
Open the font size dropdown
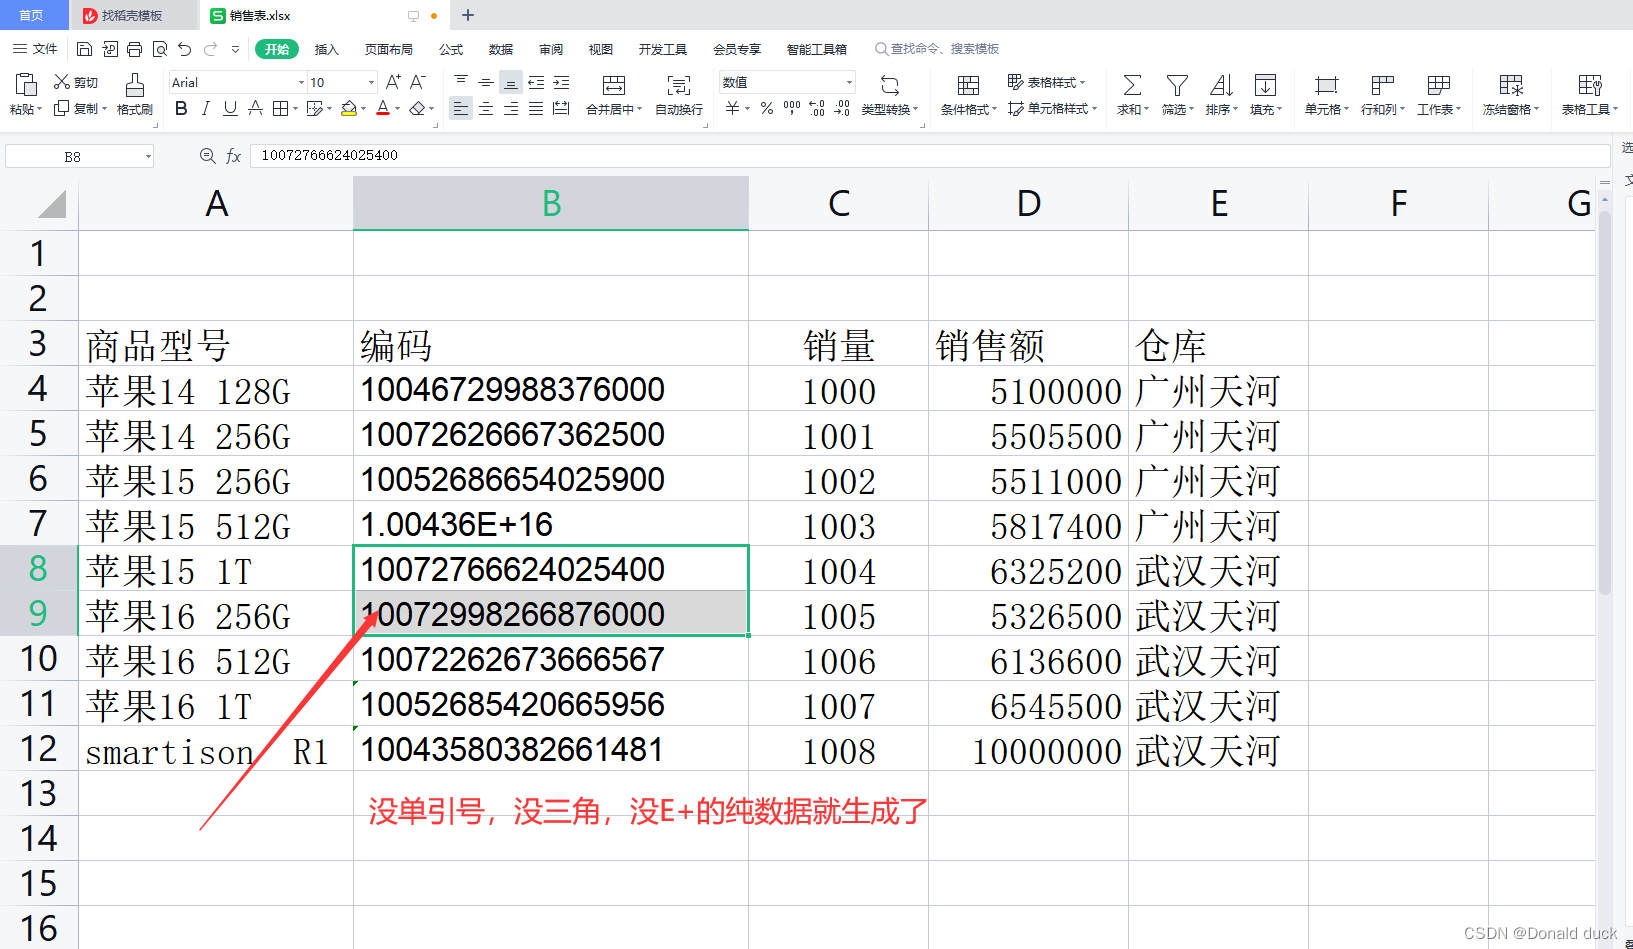[371, 83]
